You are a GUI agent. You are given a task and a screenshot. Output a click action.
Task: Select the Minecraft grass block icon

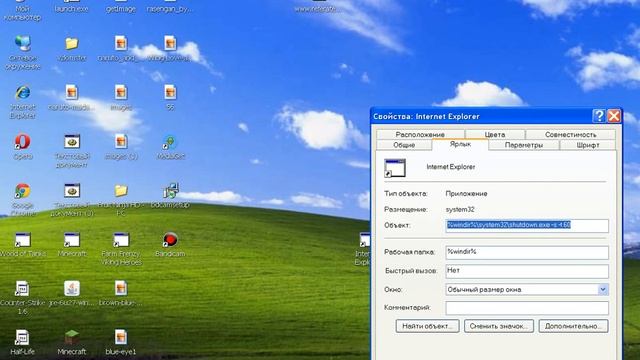click(x=71, y=338)
